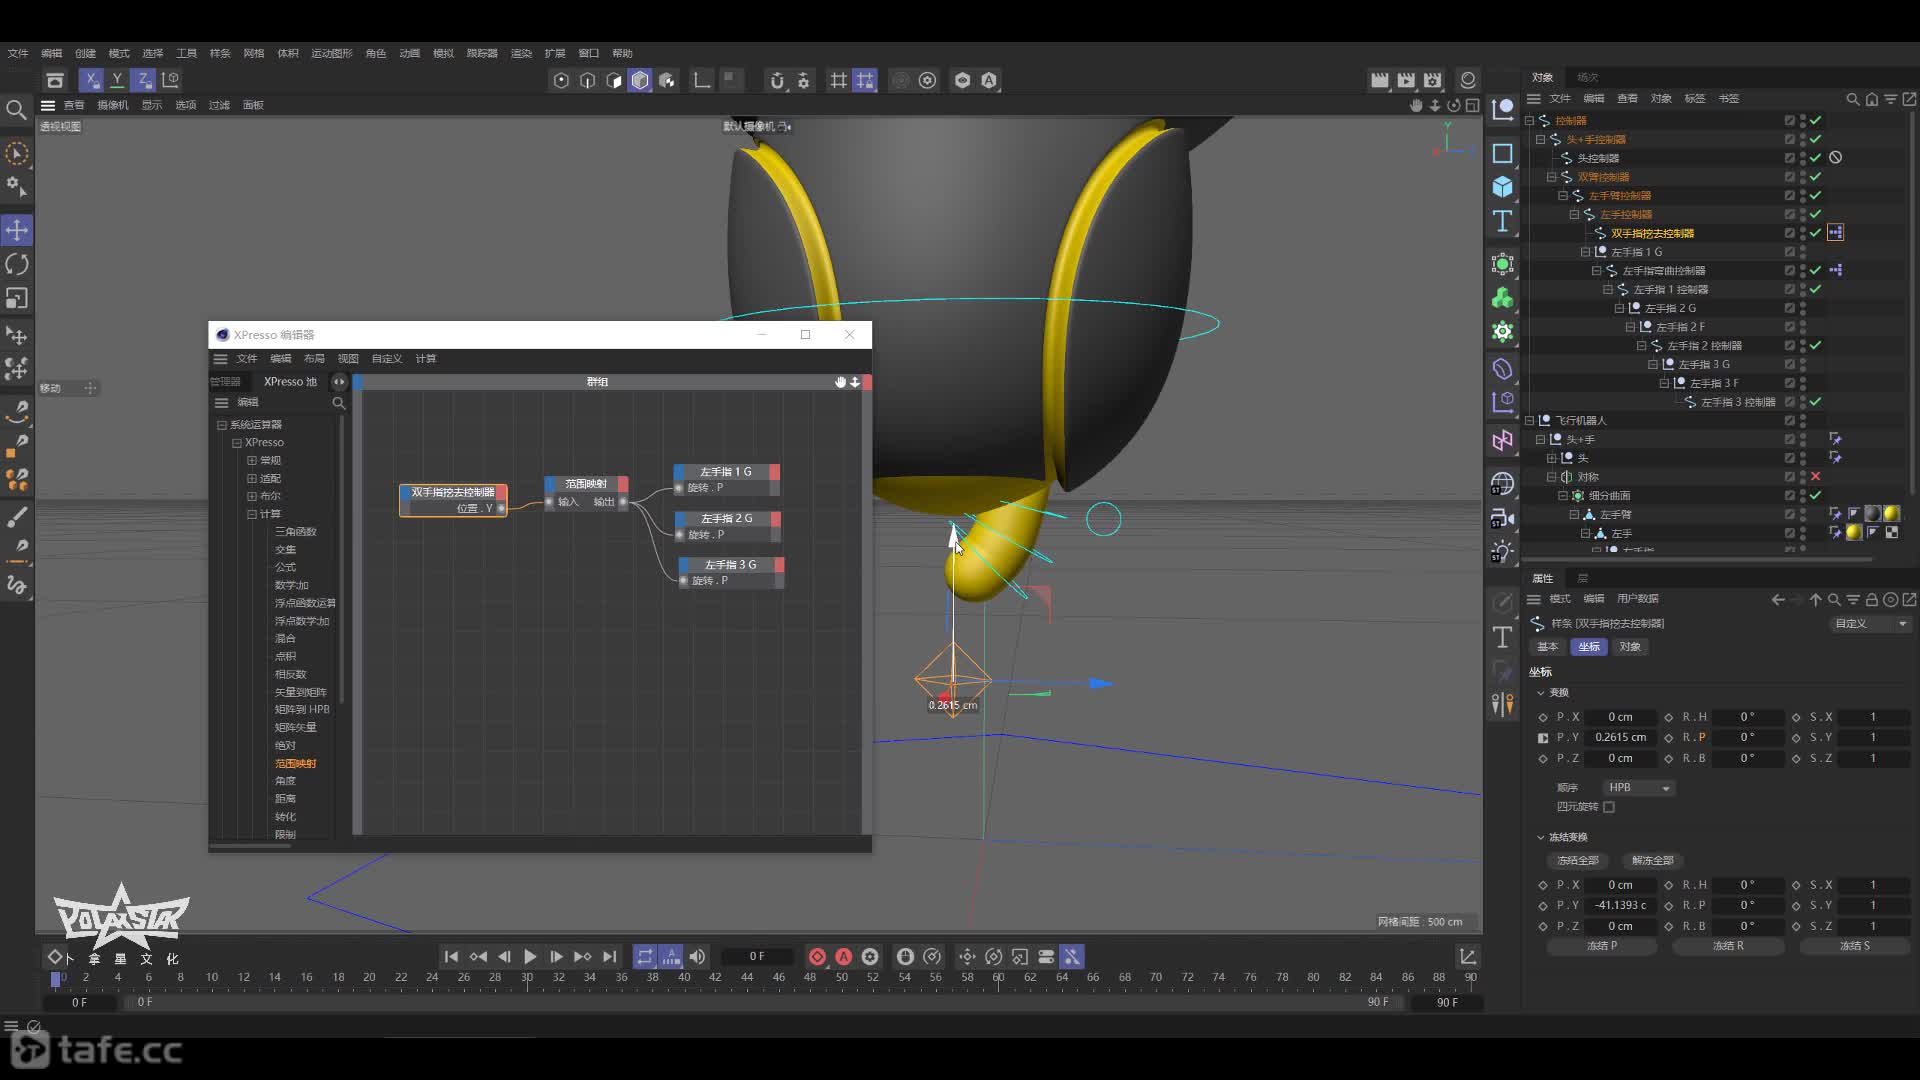The height and width of the screenshot is (1080, 1920).
Task: Click the yellow material tag on 左手 row
Action: tap(1853, 533)
